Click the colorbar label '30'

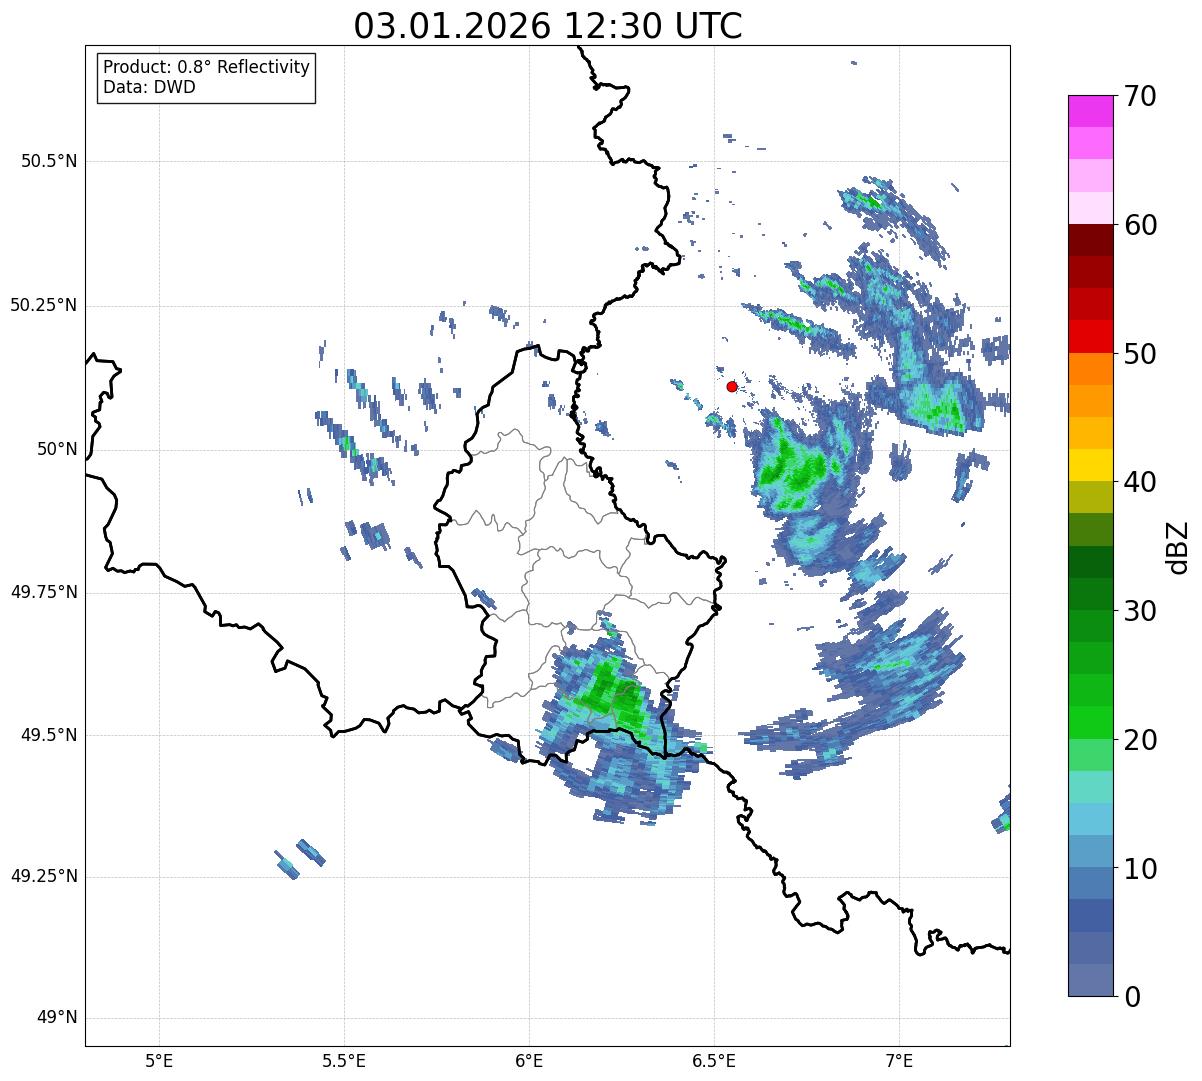pyautogui.click(x=1140, y=611)
